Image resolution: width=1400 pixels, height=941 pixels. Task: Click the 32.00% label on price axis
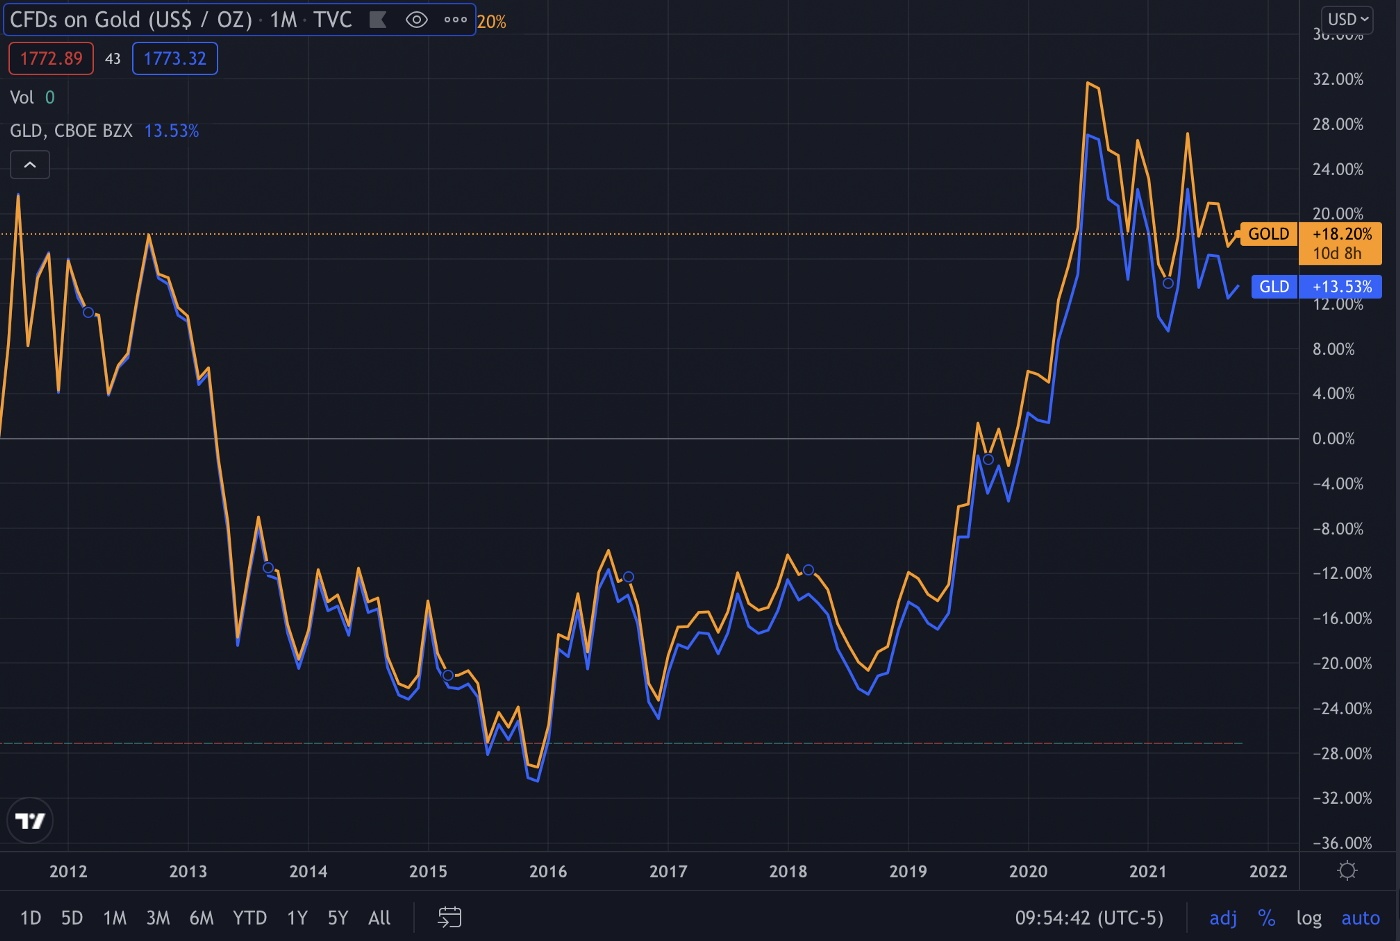(x=1338, y=79)
